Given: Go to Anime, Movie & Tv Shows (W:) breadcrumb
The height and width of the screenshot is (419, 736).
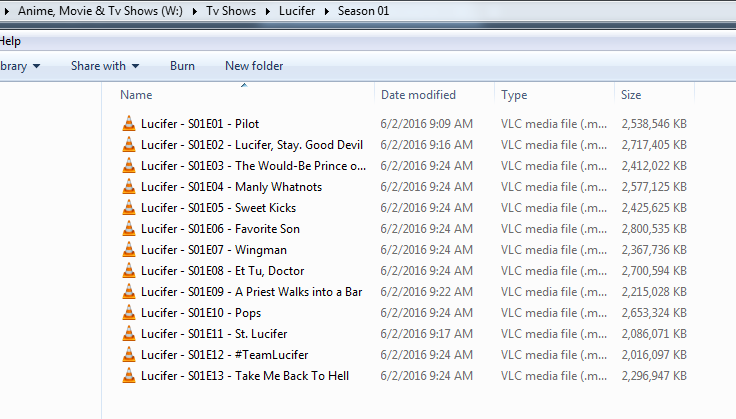Looking at the screenshot, I should tap(100, 11).
